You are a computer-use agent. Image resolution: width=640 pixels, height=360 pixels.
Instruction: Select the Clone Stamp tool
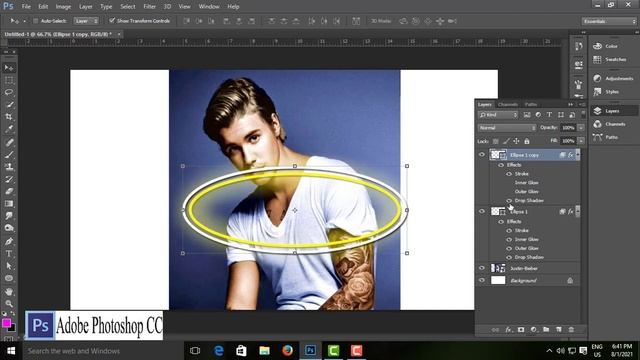point(9,167)
